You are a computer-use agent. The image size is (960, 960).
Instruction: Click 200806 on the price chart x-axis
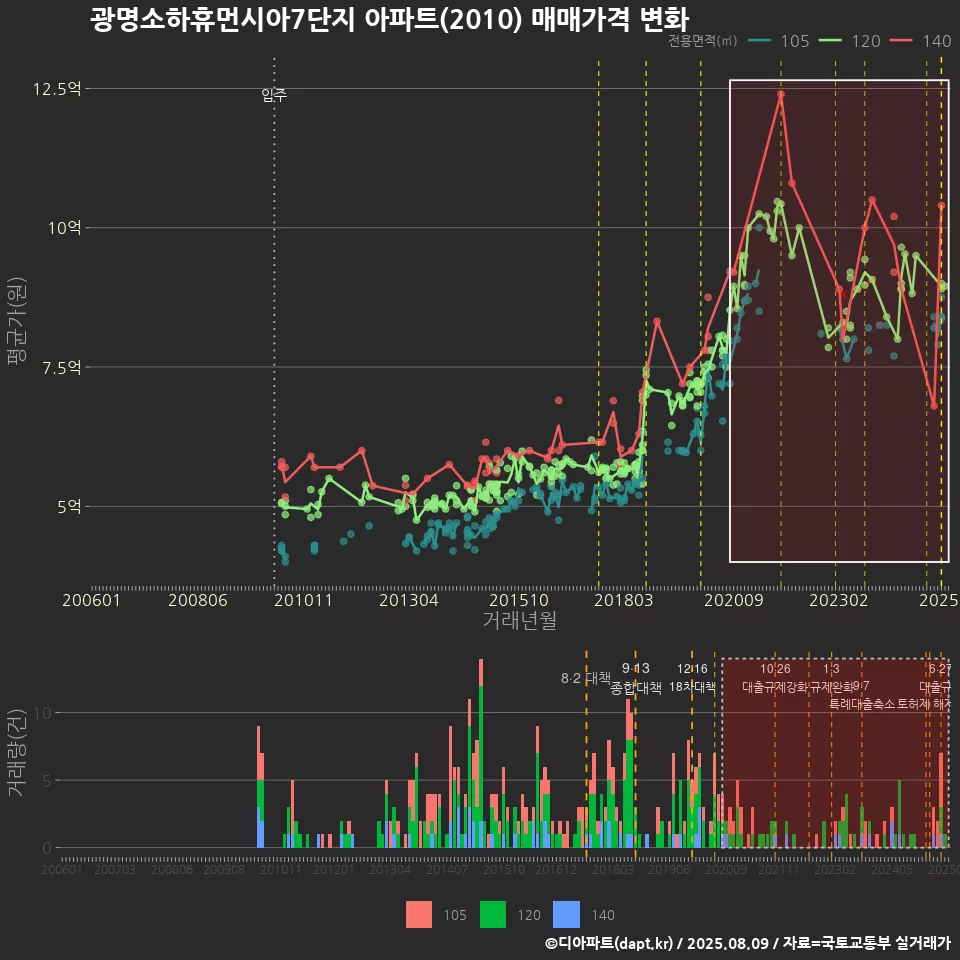click(198, 600)
